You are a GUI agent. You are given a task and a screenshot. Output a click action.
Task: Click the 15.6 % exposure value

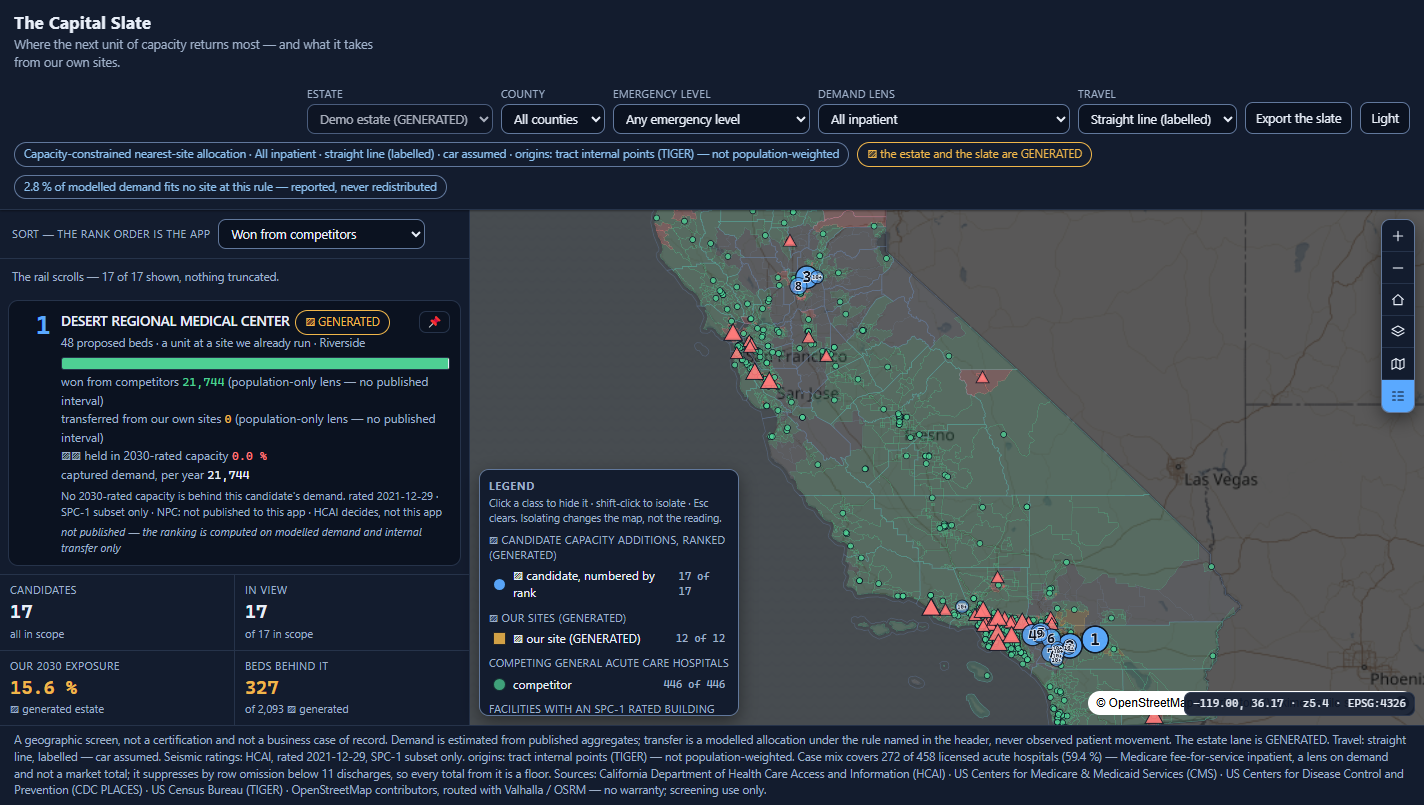(x=44, y=688)
